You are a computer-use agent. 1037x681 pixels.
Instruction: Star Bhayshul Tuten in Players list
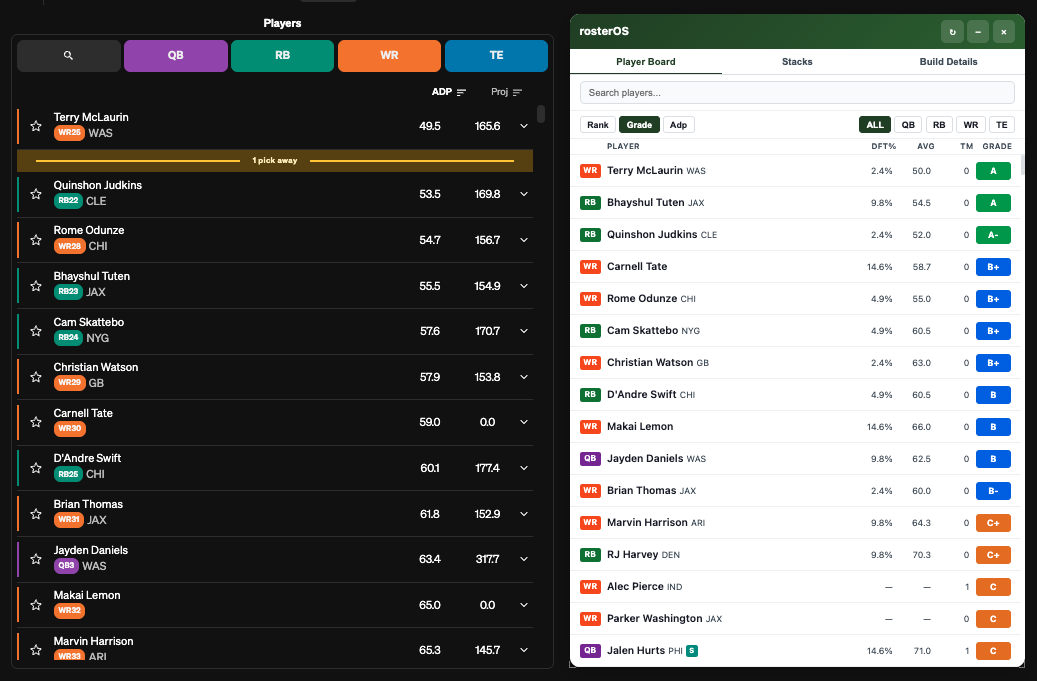click(36, 286)
